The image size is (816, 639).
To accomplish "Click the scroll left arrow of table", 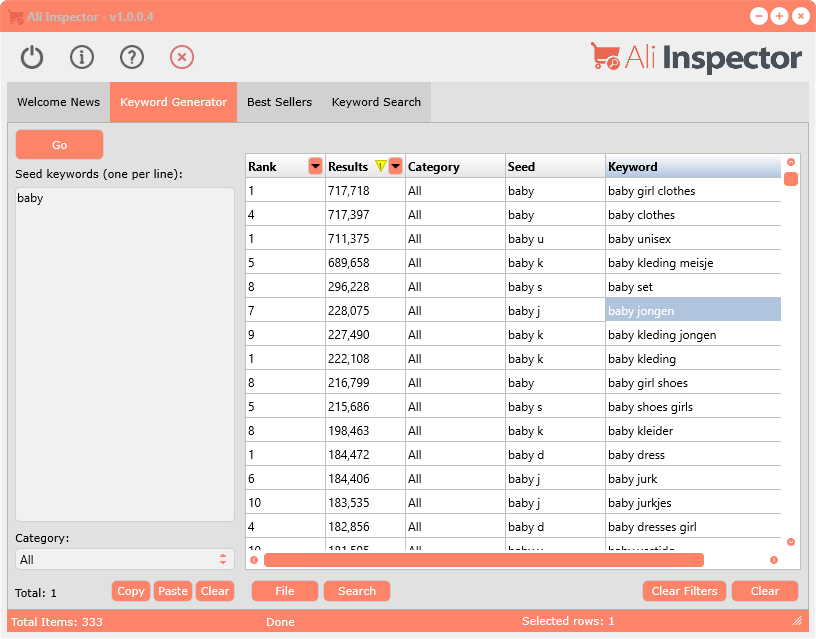I will (254, 560).
